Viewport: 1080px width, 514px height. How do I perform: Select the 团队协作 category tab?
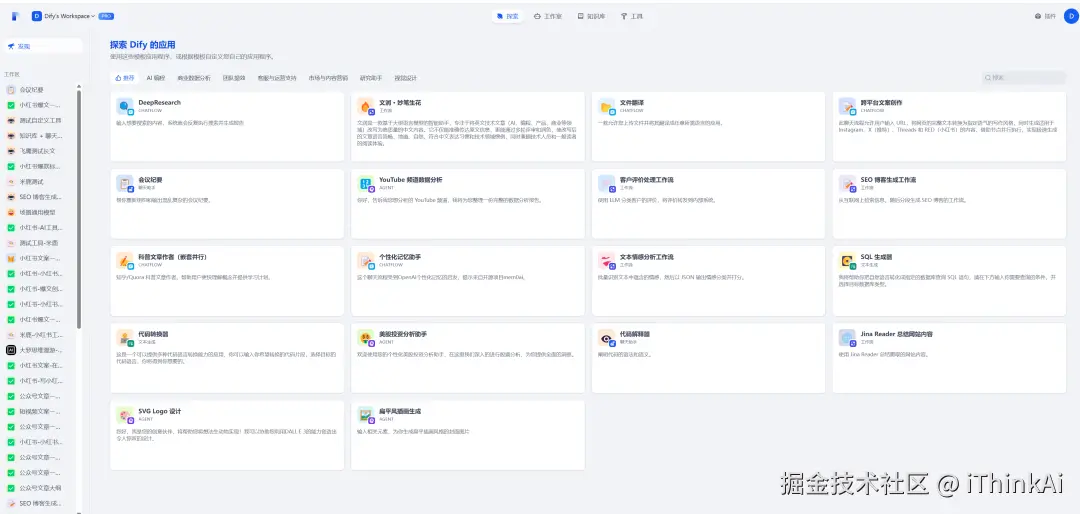[233, 78]
